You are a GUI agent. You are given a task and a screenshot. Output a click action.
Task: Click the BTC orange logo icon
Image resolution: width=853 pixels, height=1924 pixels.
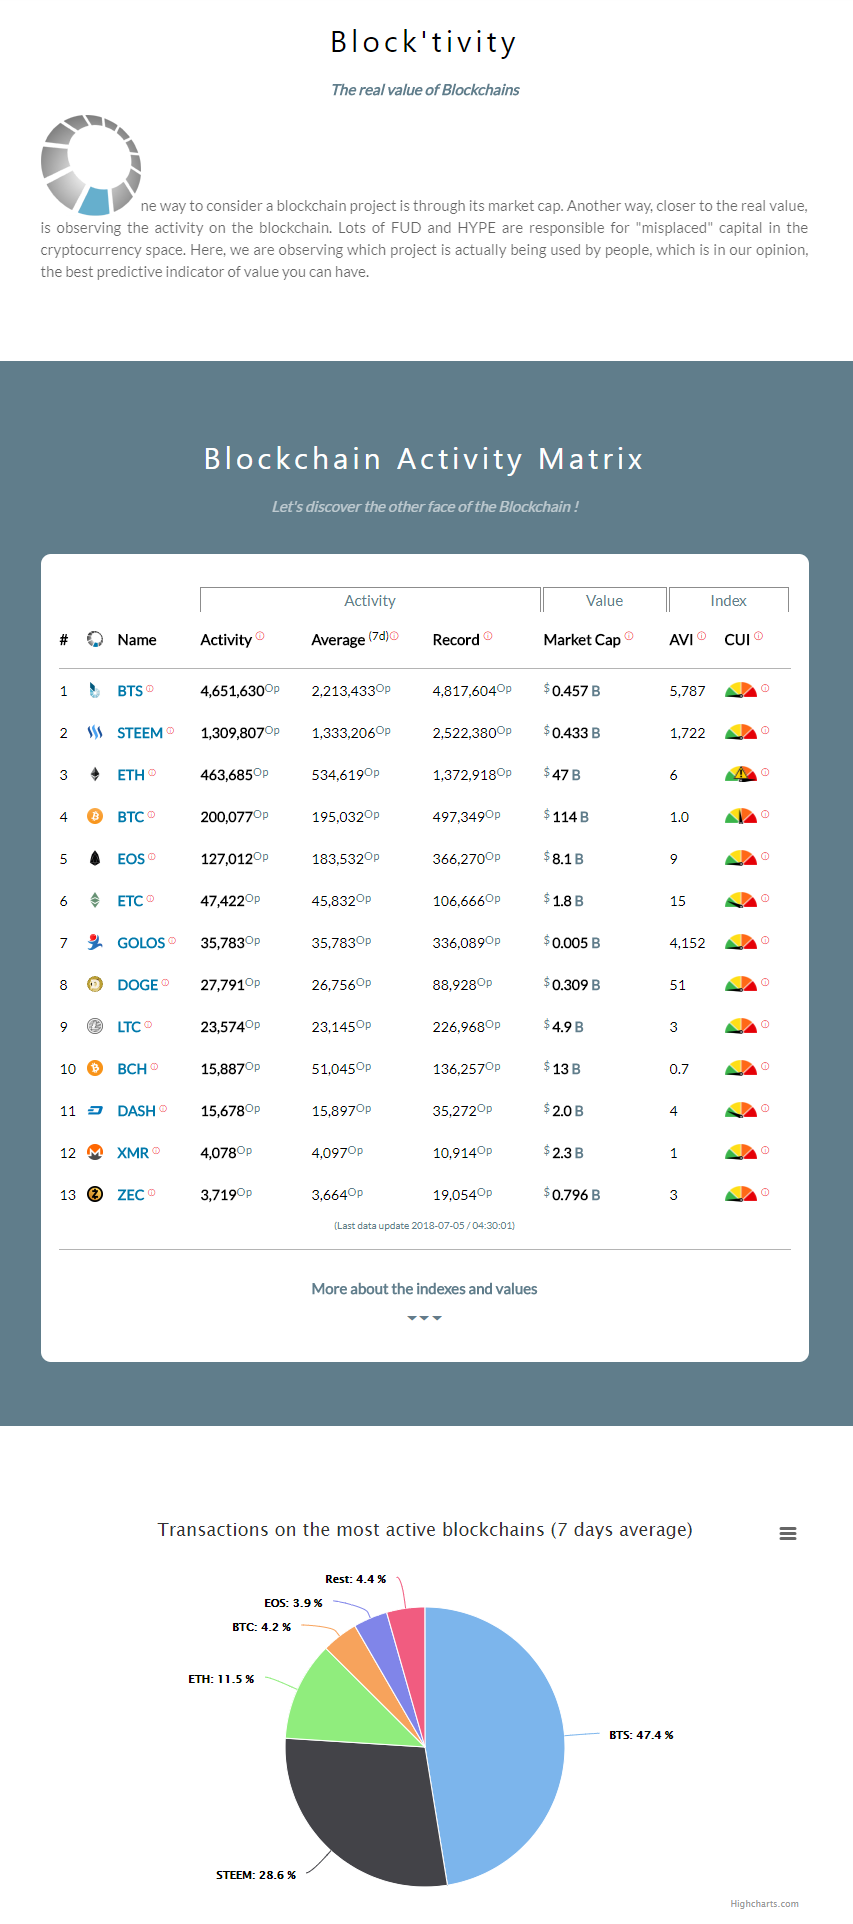point(95,817)
